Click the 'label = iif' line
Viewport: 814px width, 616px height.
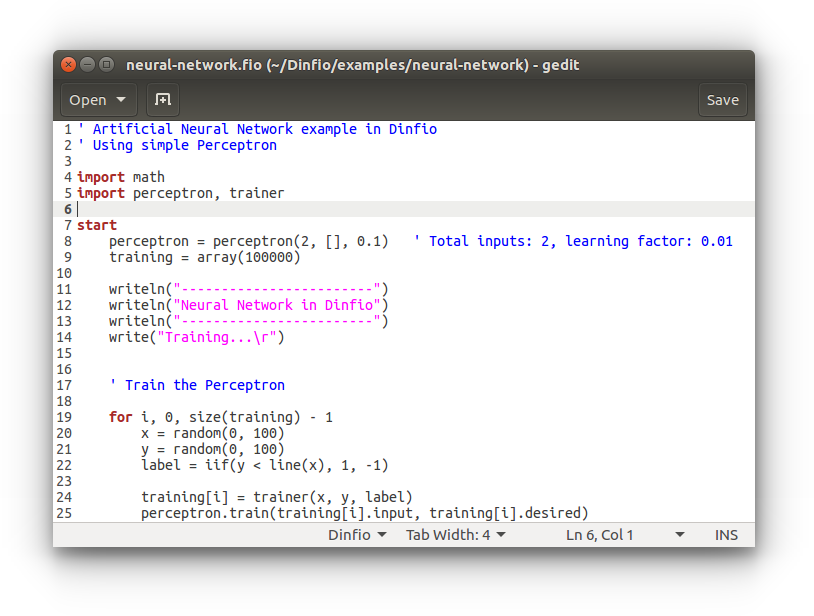point(264,465)
